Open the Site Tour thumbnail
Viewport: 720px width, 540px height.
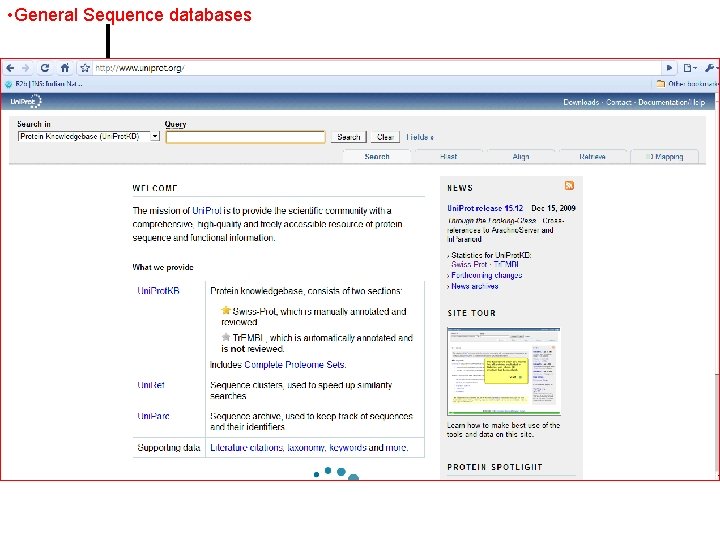click(x=504, y=371)
